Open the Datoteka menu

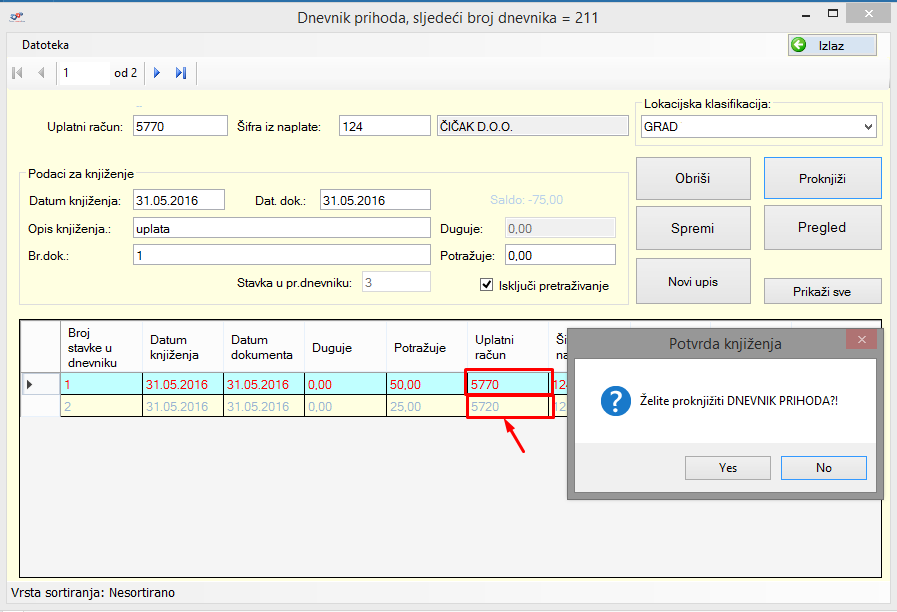[x=45, y=45]
